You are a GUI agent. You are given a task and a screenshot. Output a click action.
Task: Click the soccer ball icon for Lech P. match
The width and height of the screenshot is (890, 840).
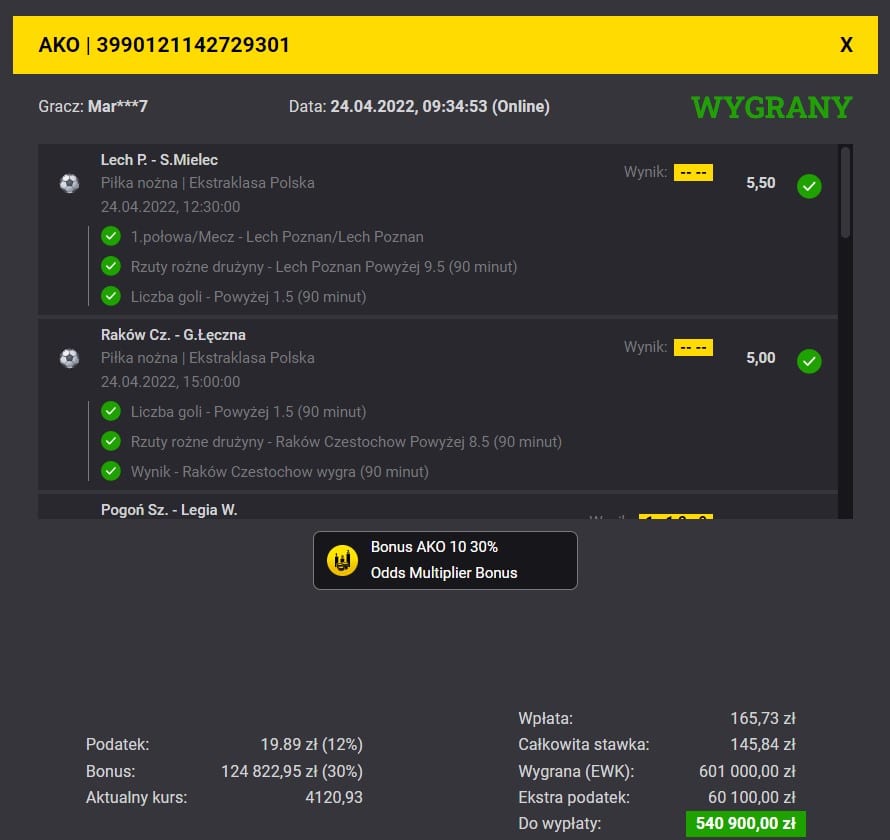pyautogui.click(x=69, y=184)
